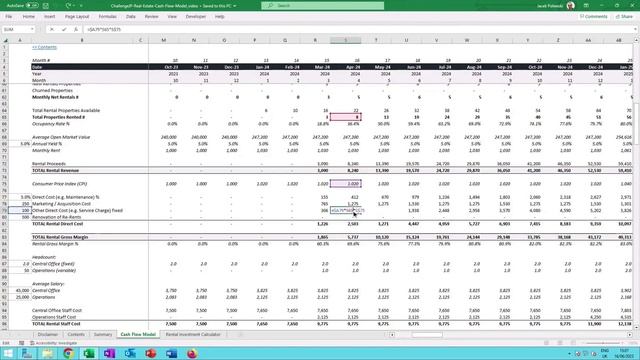Open the Contents sheet tab
The height and width of the screenshot is (360, 640).
76,335
